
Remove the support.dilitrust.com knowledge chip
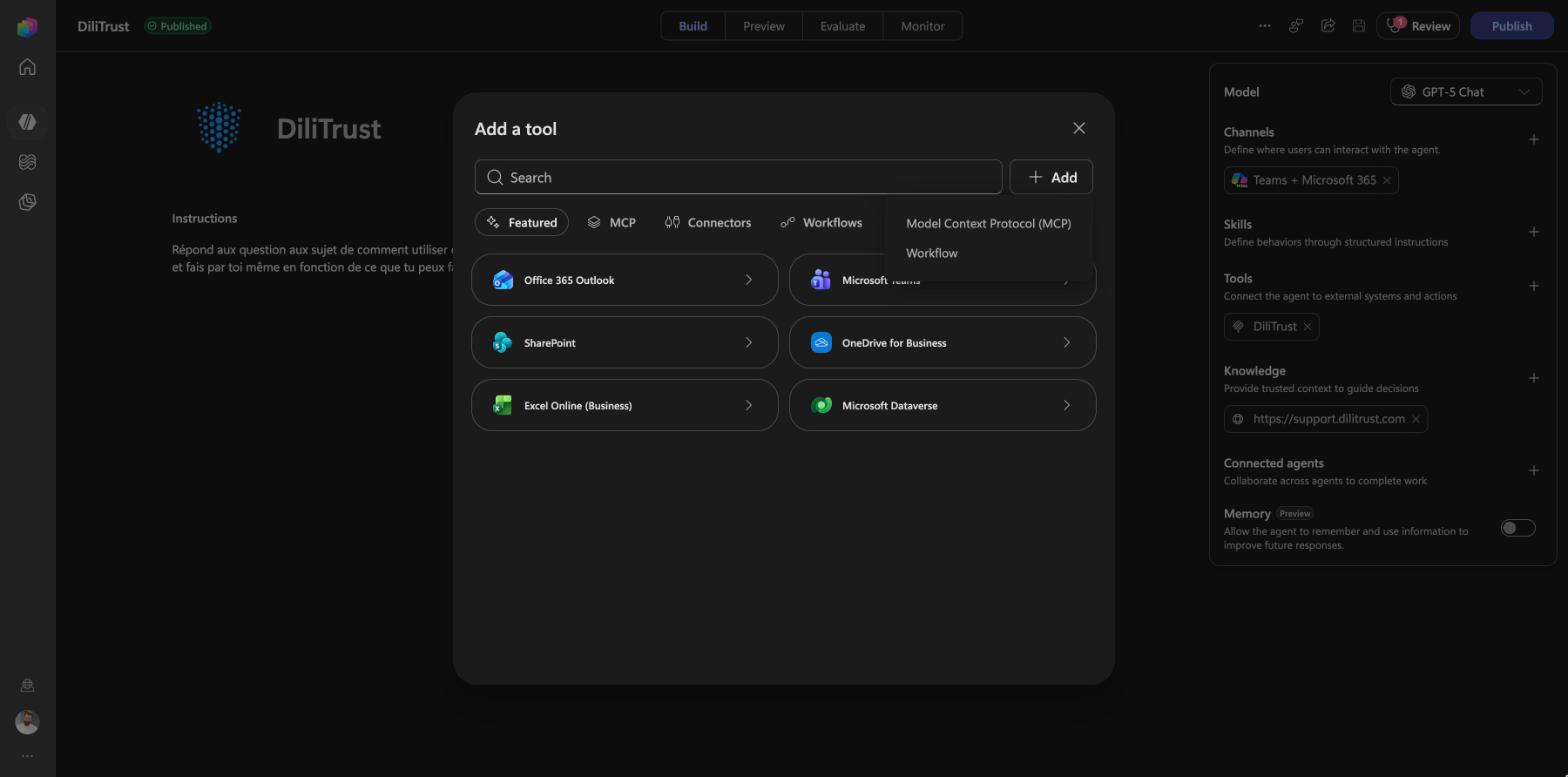[x=1416, y=419]
